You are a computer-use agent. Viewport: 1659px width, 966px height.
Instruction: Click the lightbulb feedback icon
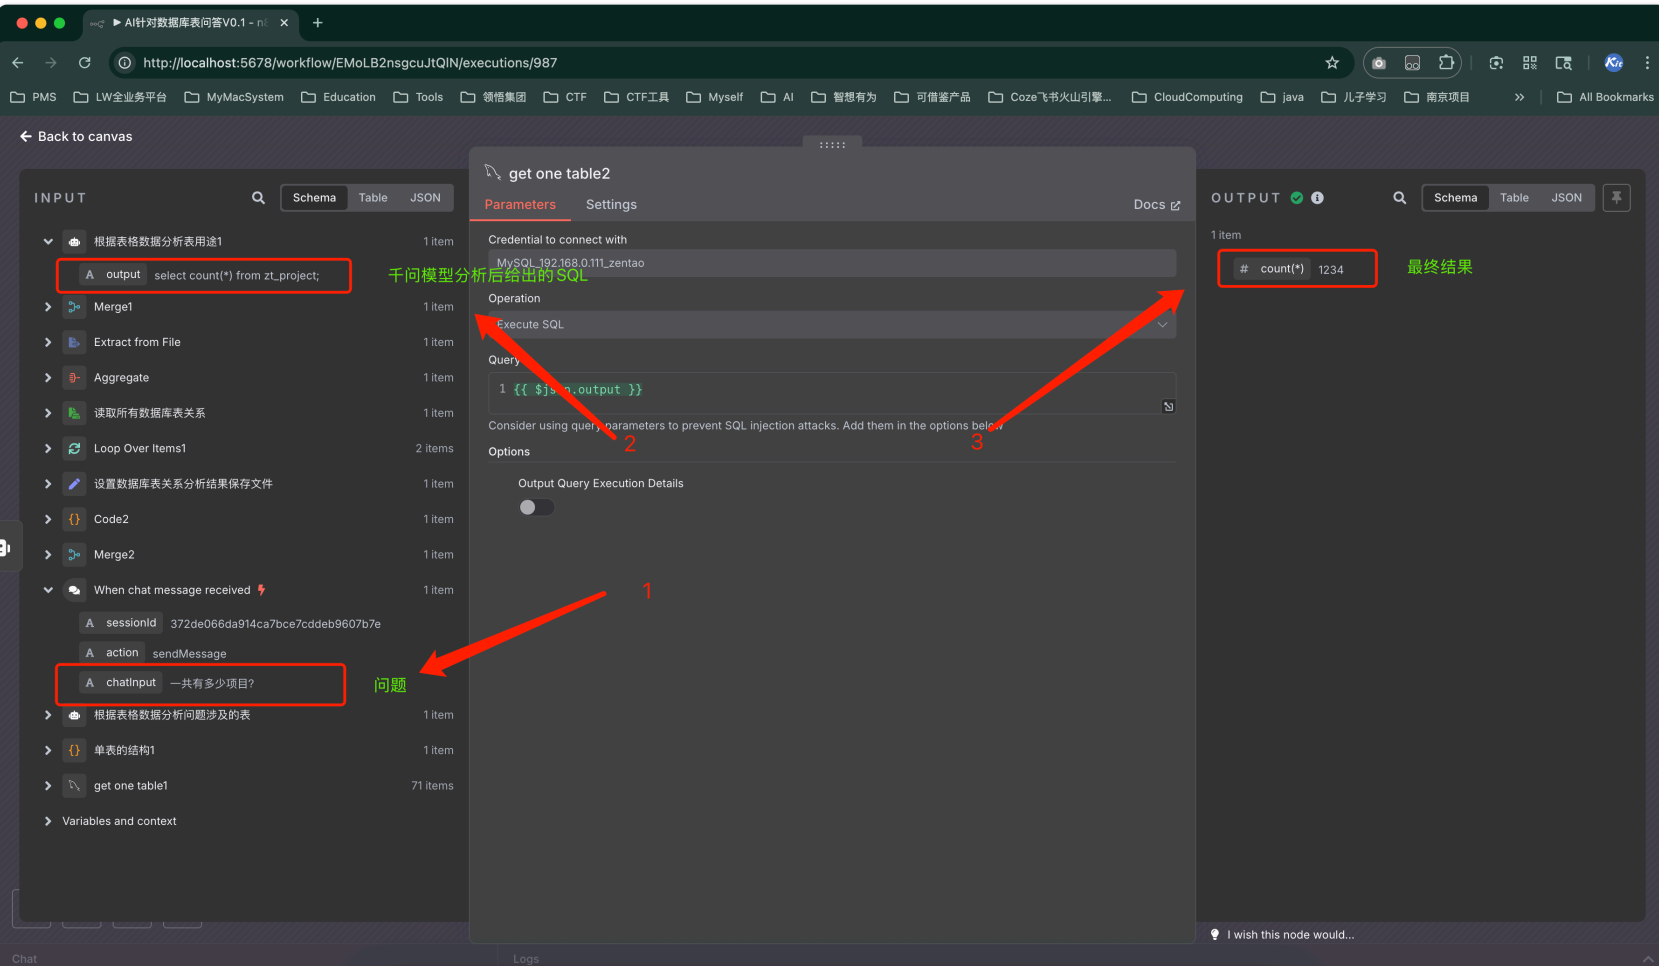(x=1215, y=935)
